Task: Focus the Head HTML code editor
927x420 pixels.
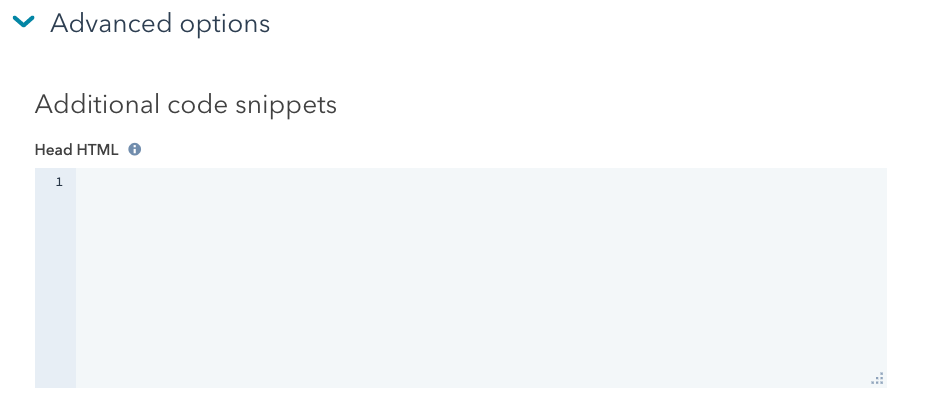Action: 480,278
